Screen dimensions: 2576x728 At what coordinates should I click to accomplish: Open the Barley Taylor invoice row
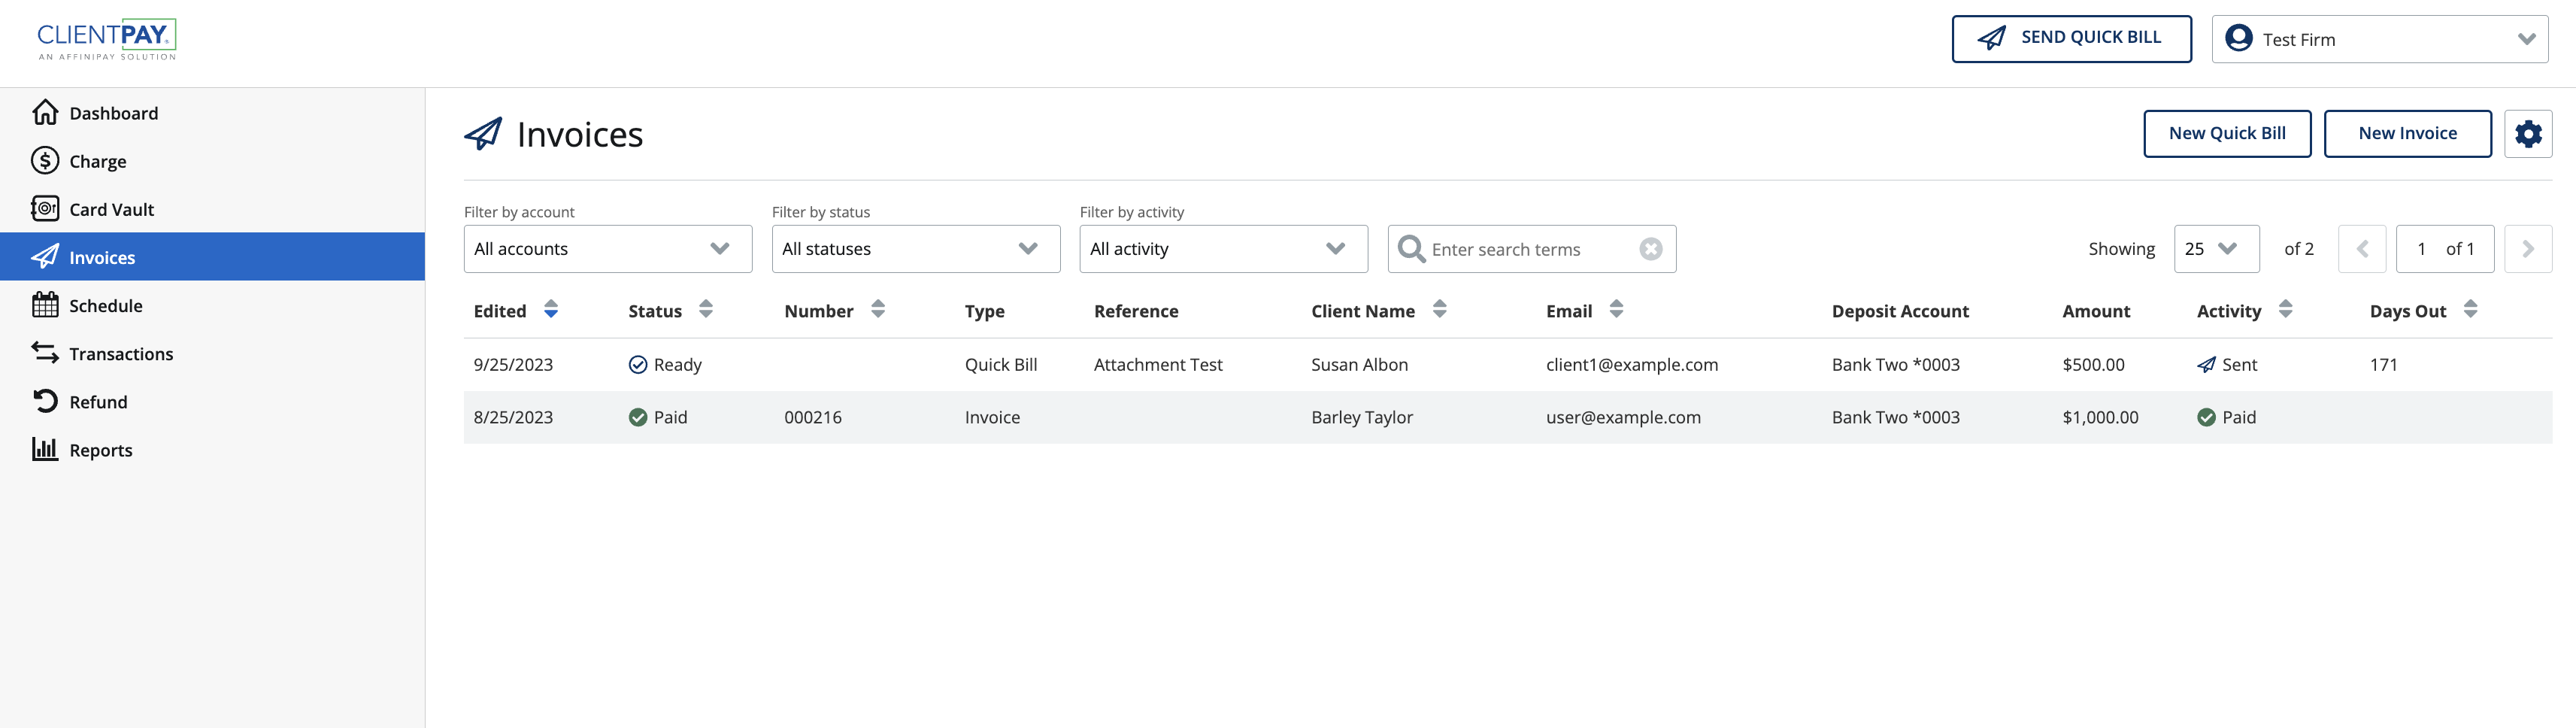click(1508, 417)
